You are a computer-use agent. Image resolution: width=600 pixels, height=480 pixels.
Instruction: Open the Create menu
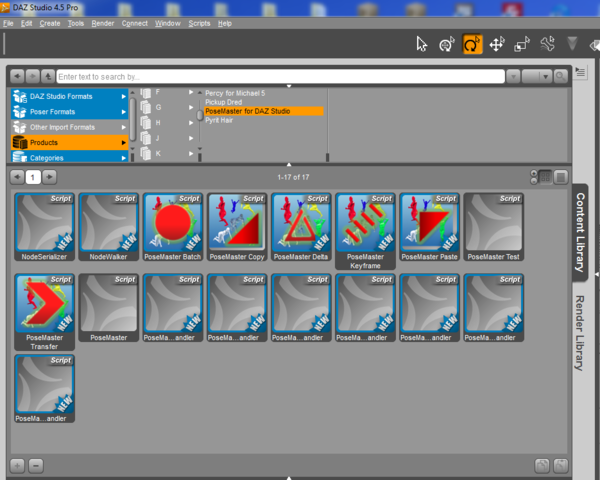tap(50, 23)
